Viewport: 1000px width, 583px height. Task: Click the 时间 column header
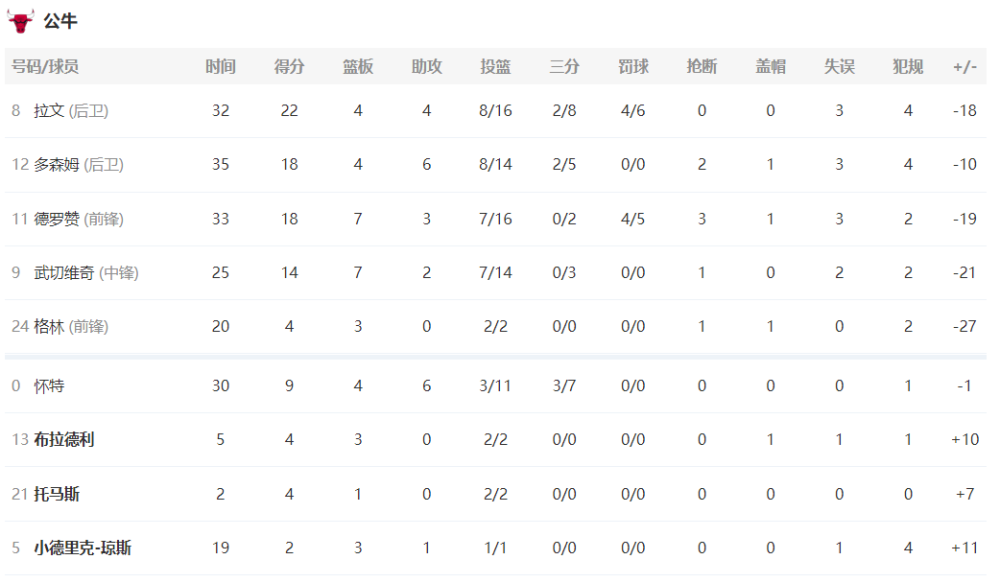(x=221, y=66)
